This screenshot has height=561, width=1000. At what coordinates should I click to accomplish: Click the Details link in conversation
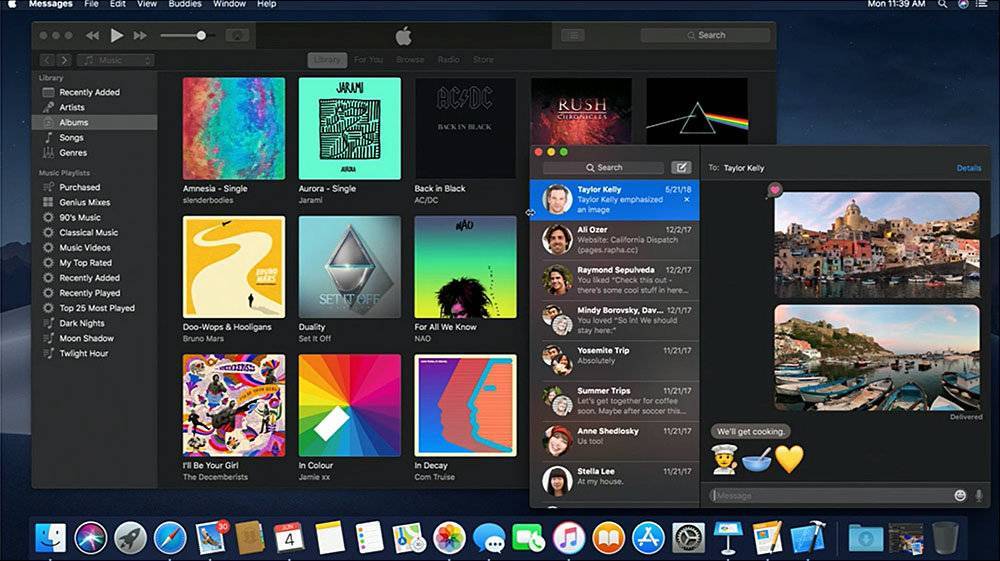pos(968,168)
